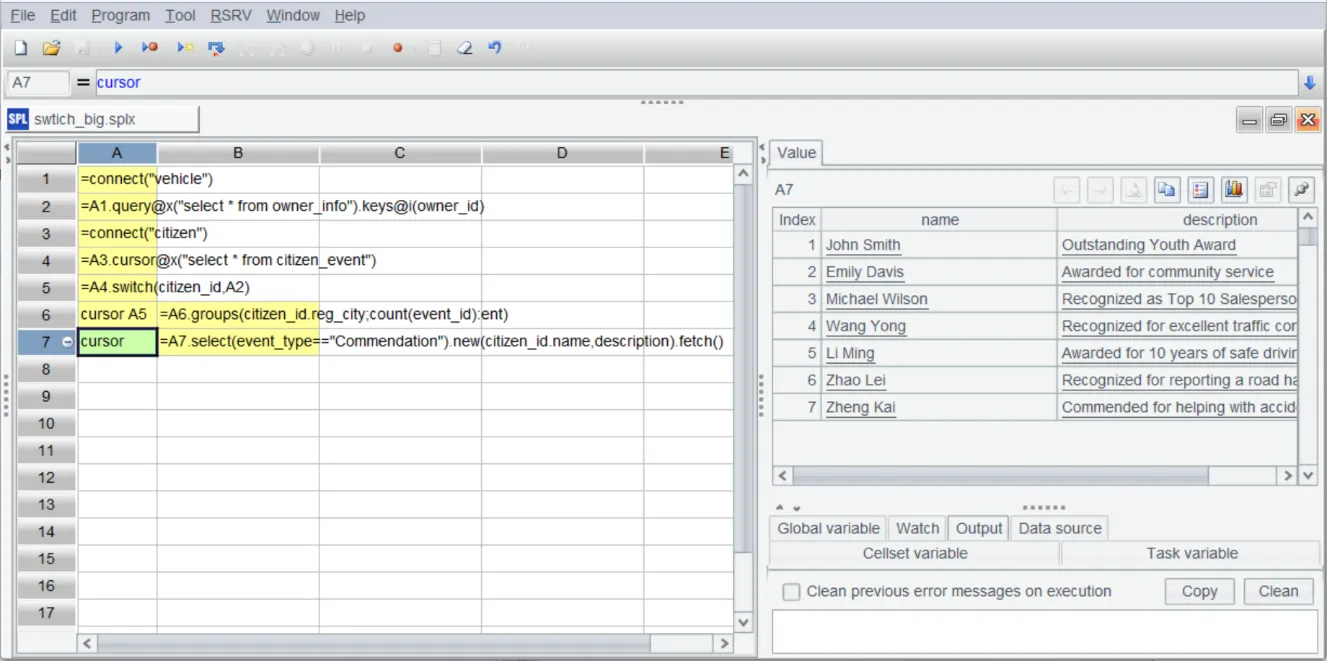Screen dimensions: 1327x661
Task: Open the RSRV menu
Action: coord(231,15)
